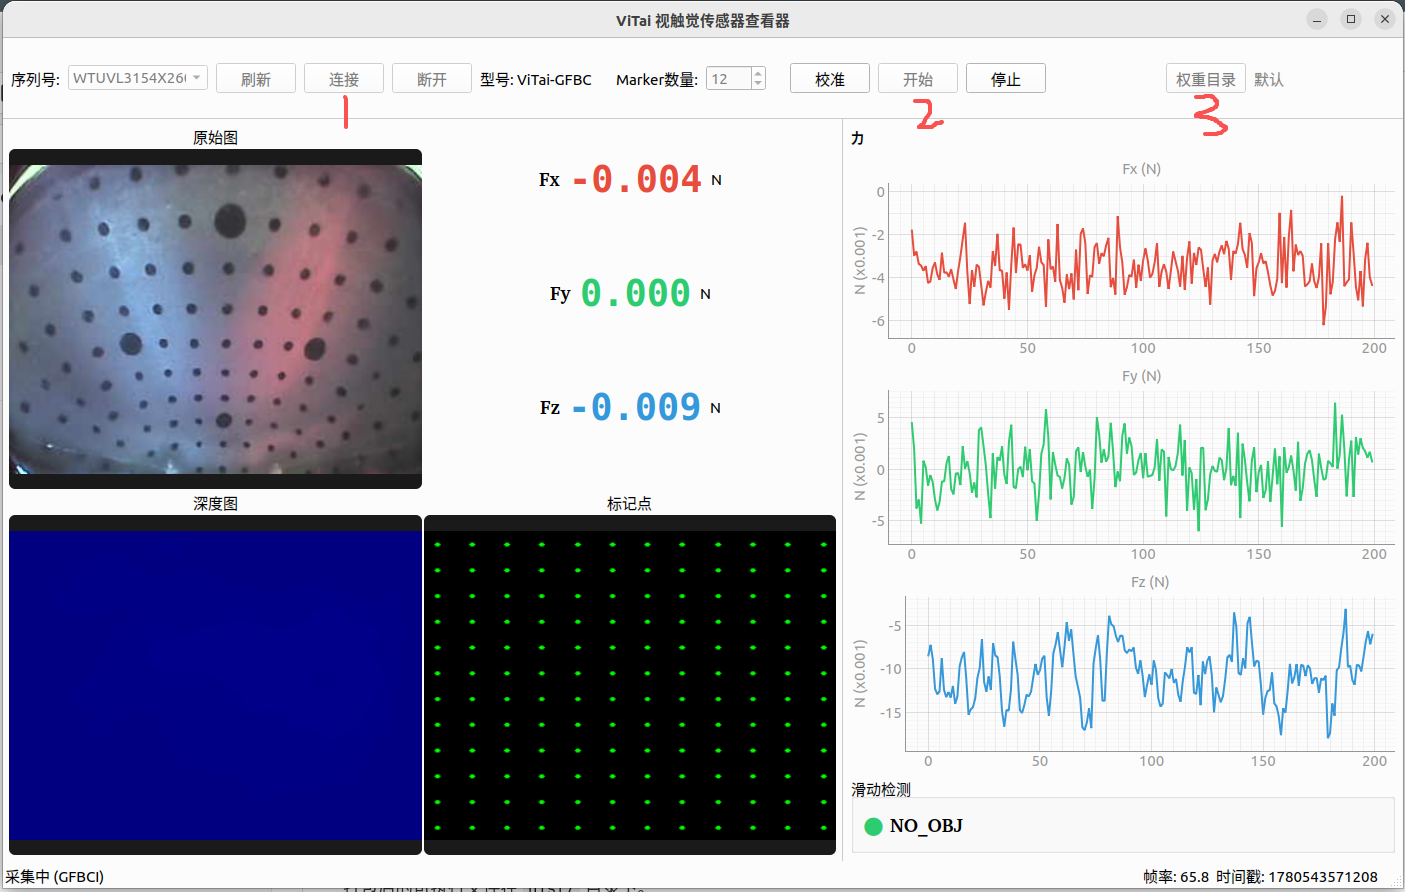
Task: Click the Marker数量 number input field
Action: coord(728,79)
